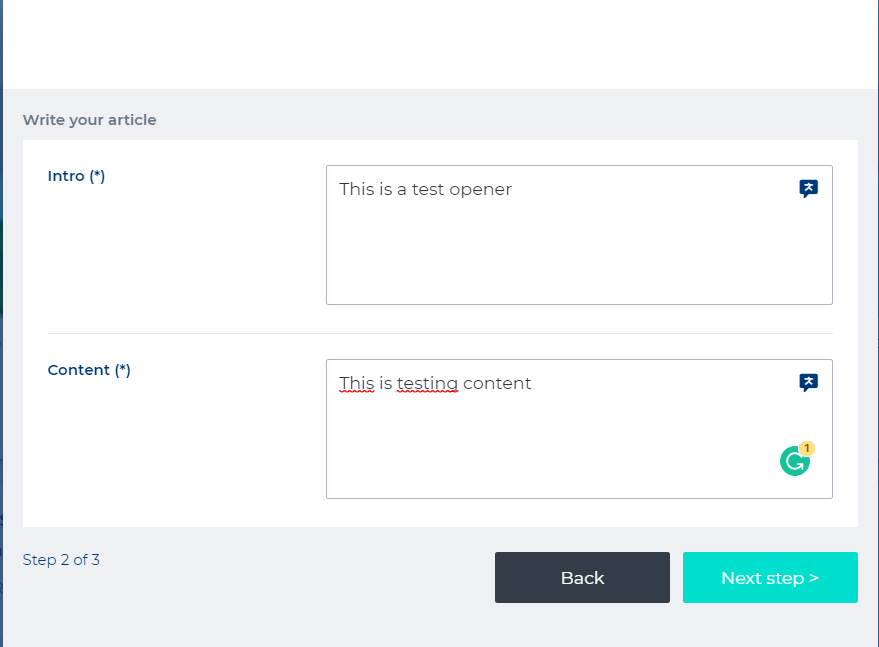Click the word "test" in Intro text
Viewport: 879px width, 647px height.
(427, 189)
